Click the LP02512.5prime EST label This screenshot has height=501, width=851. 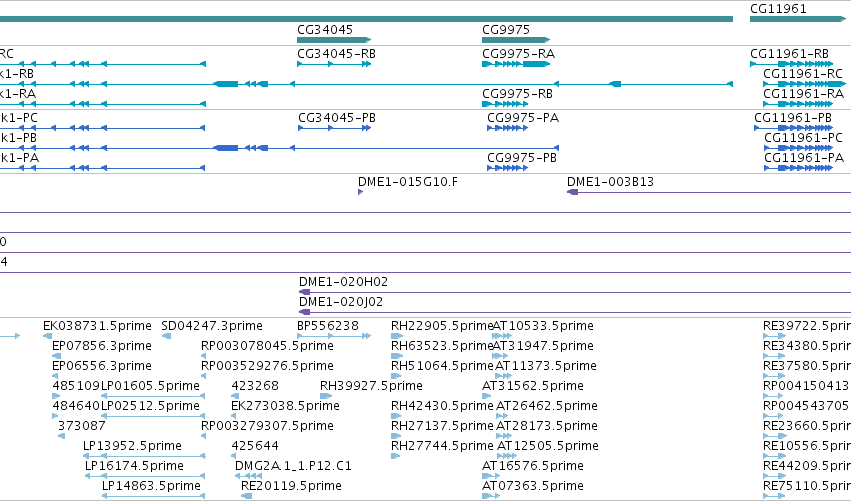point(150,406)
